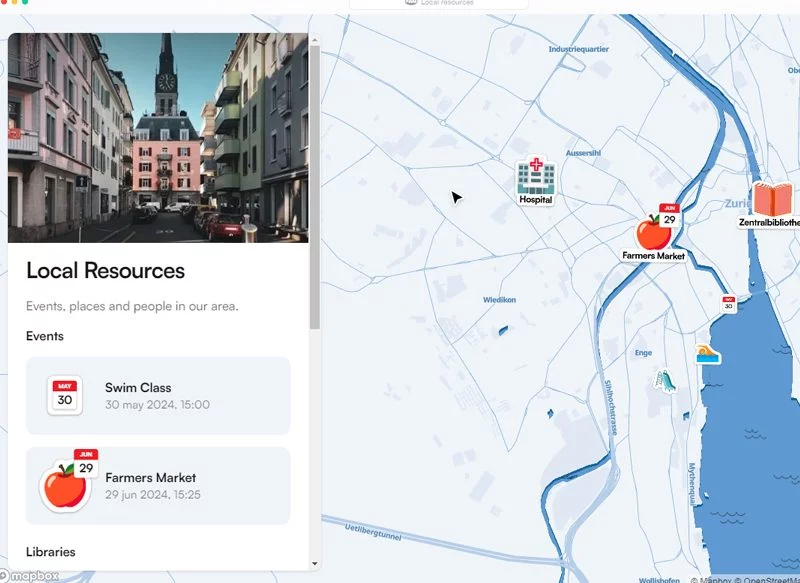Click the Events section heading
Image resolution: width=800 pixels, height=583 pixels.
(x=45, y=336)
